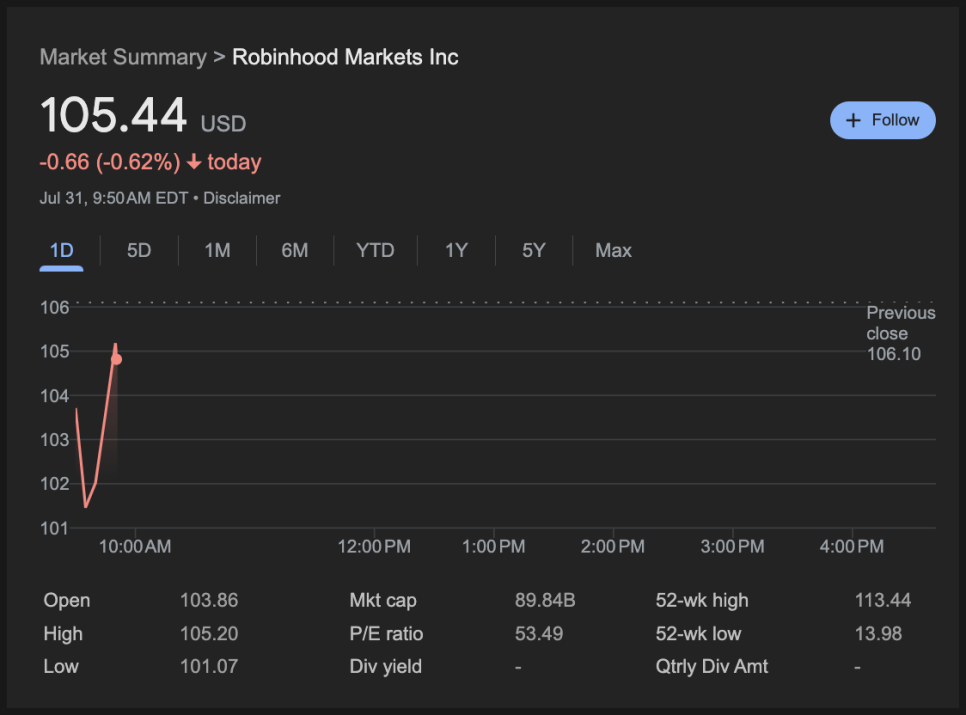Switch to the 1Y tab
This screenshot has height=715, width=966.
click(x=457, y=251)
